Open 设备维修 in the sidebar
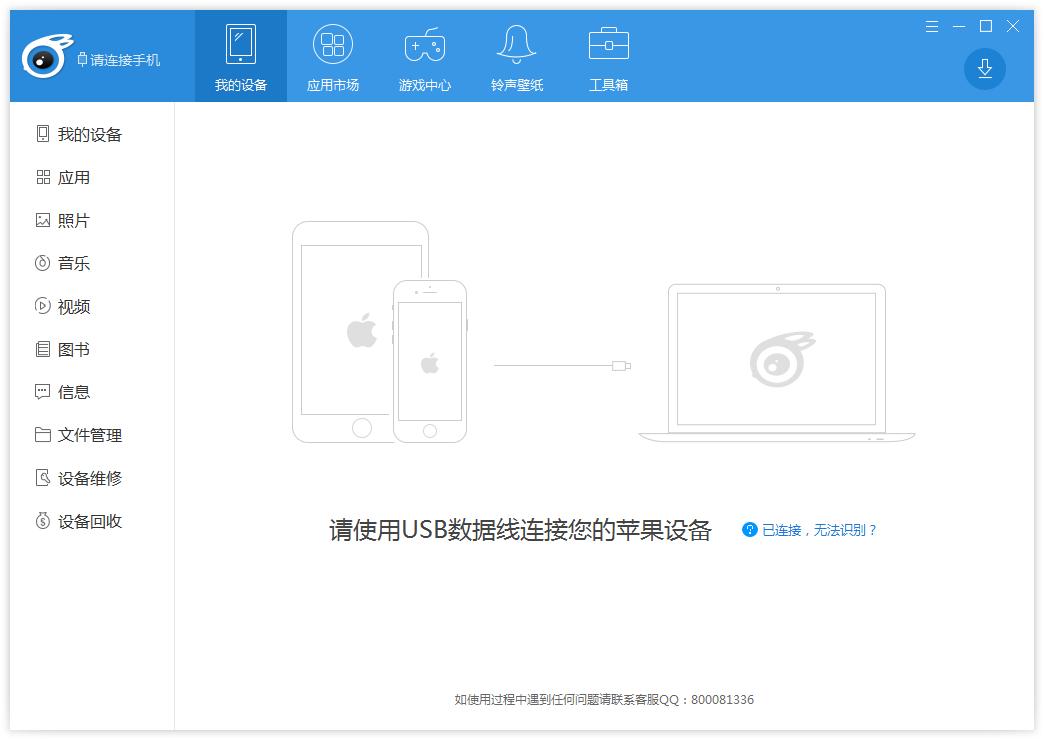Screen dimensions: 1044x740 click(90, 478)
